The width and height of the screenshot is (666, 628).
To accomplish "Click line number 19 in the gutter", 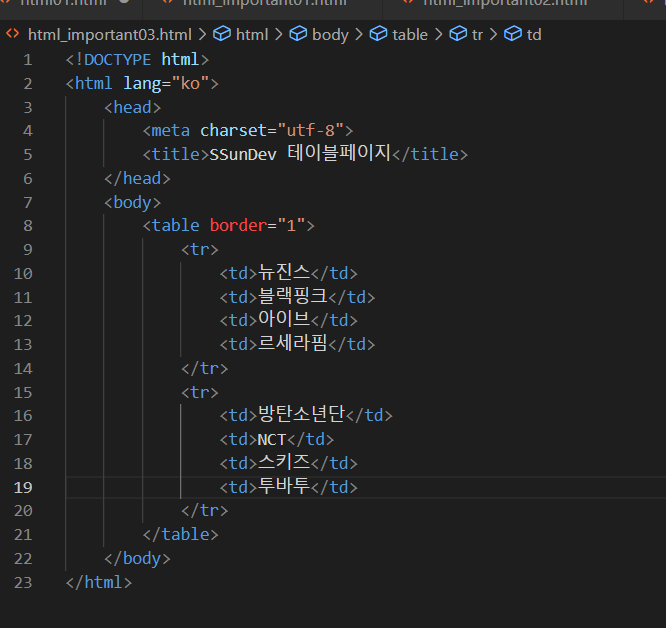I will [x=23, y=487].
